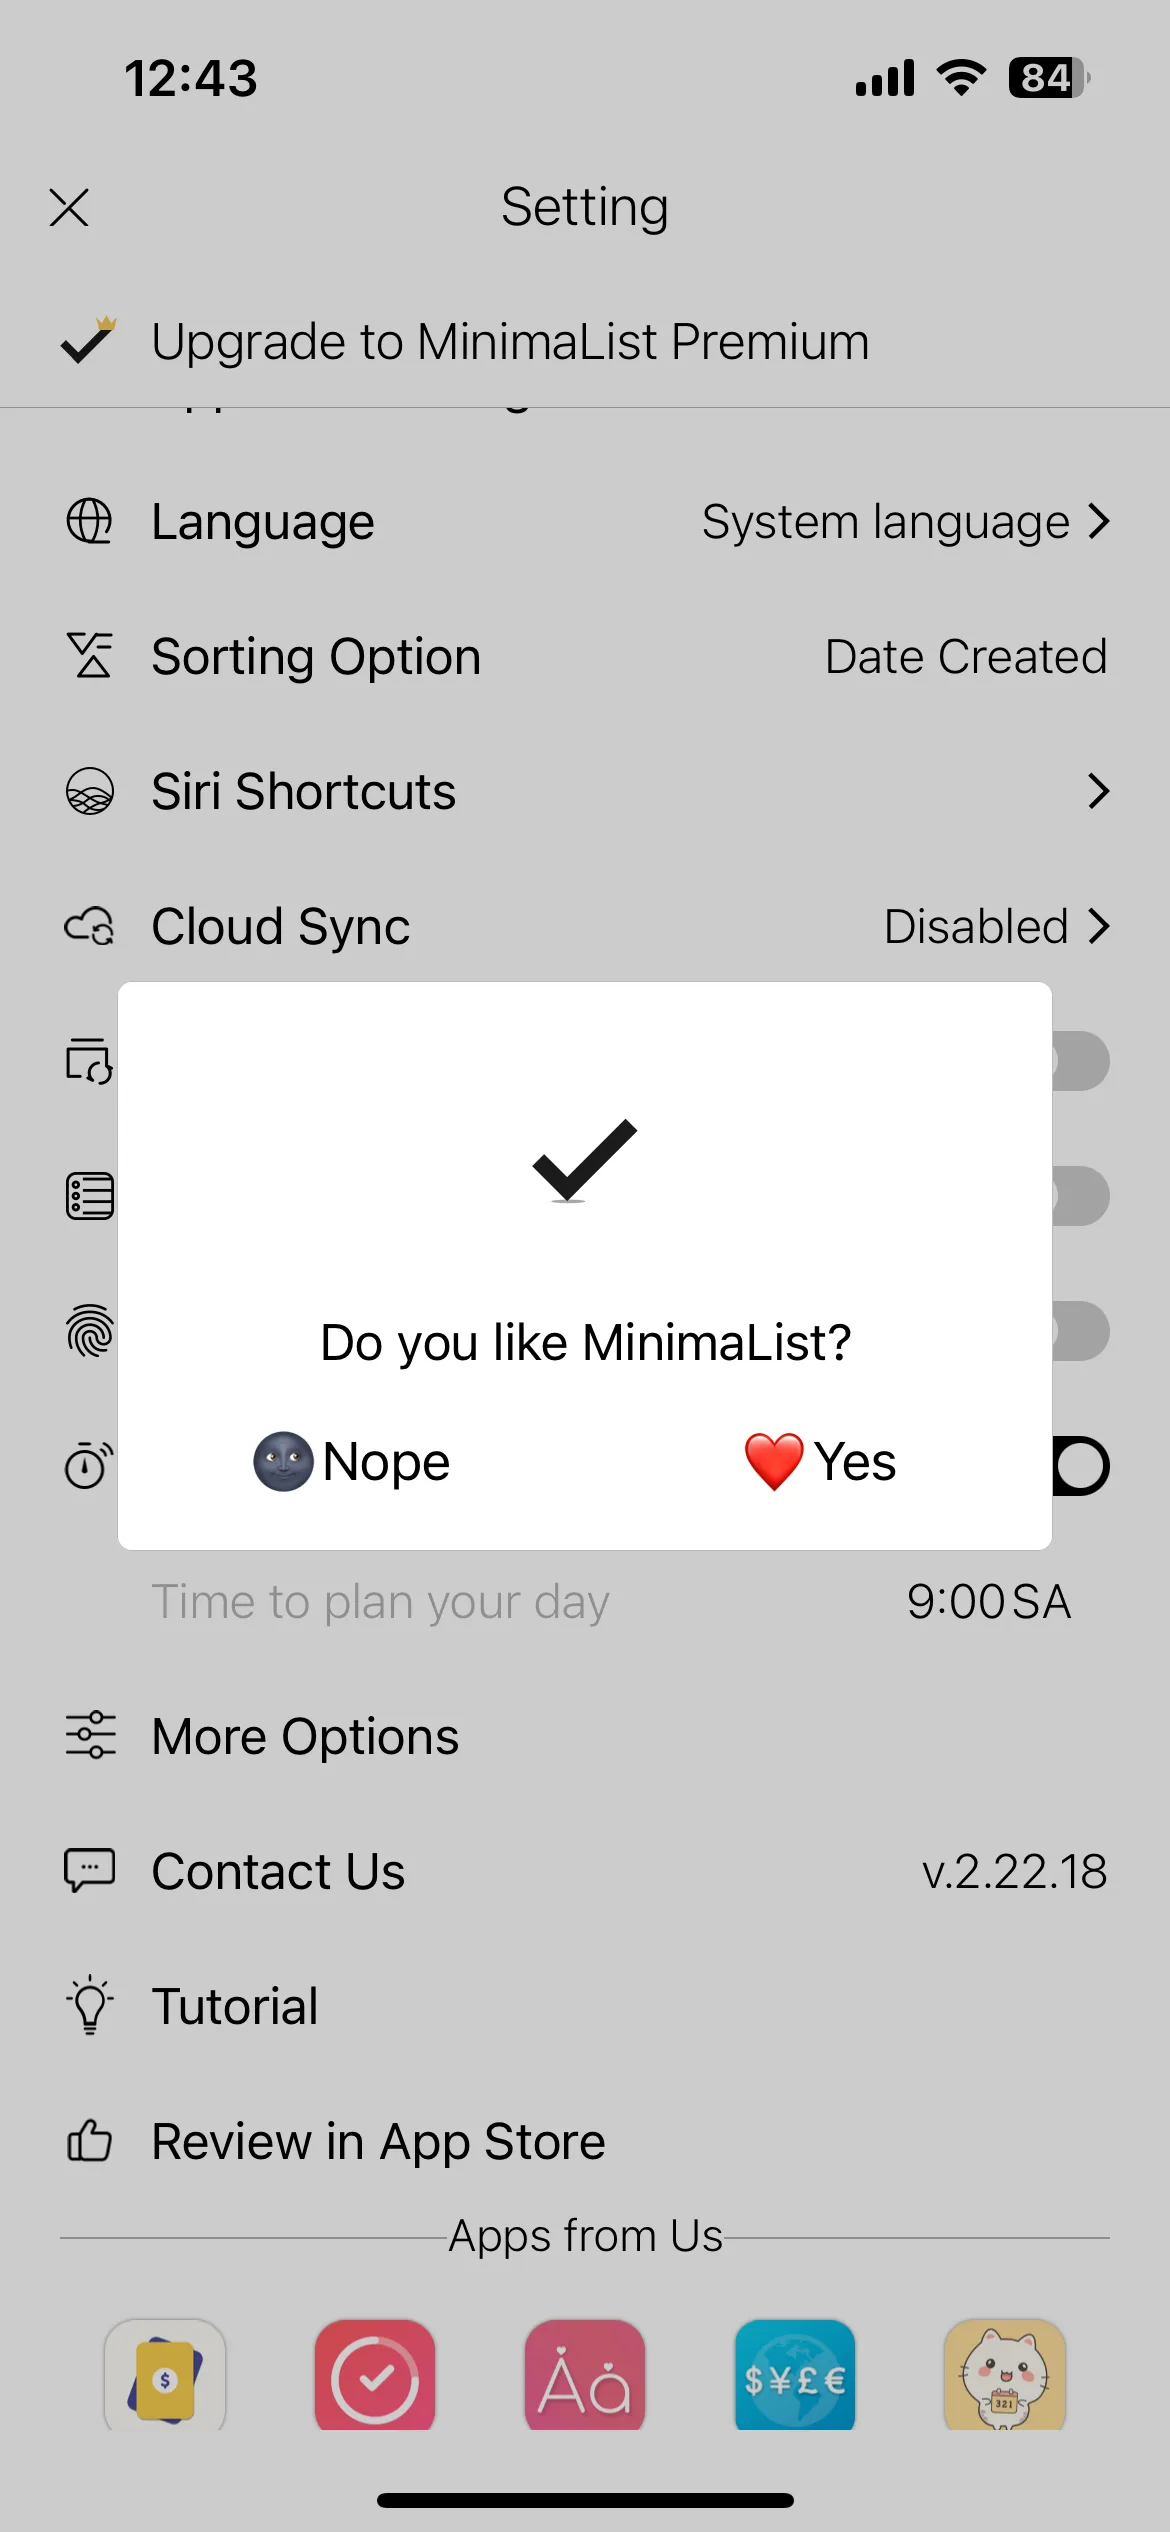Close the Setting screen with X

click(69, 208)
